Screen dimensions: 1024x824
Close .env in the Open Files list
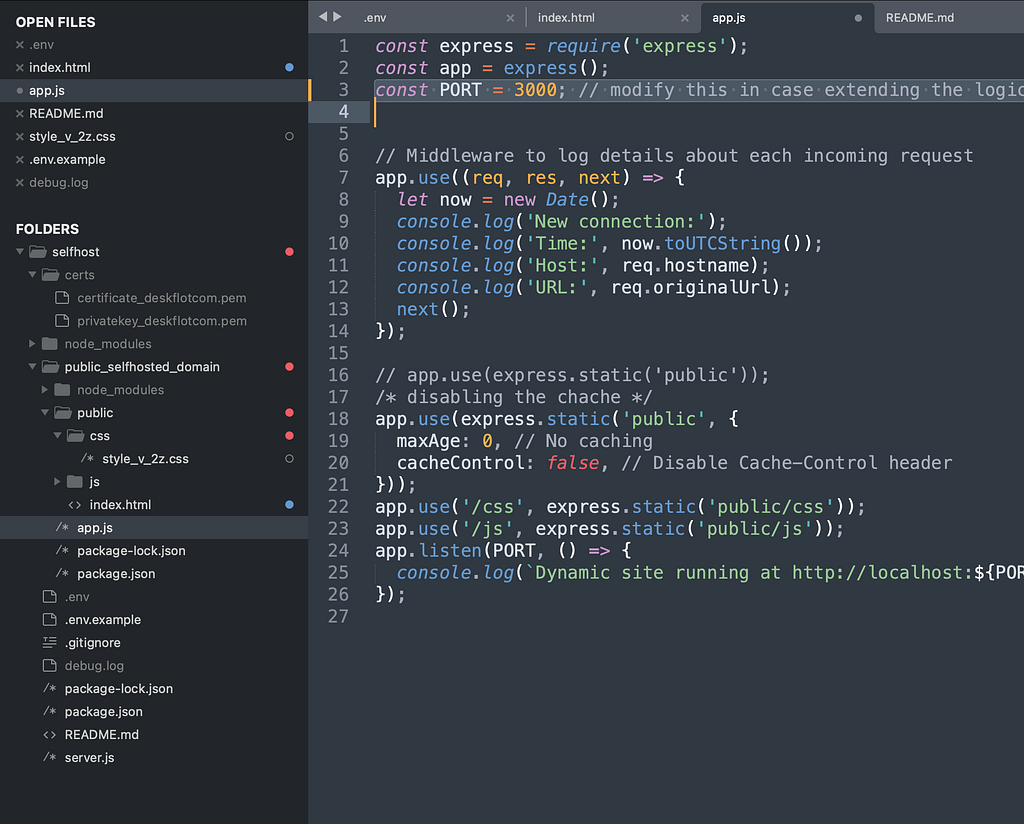(x=20, y=45)
